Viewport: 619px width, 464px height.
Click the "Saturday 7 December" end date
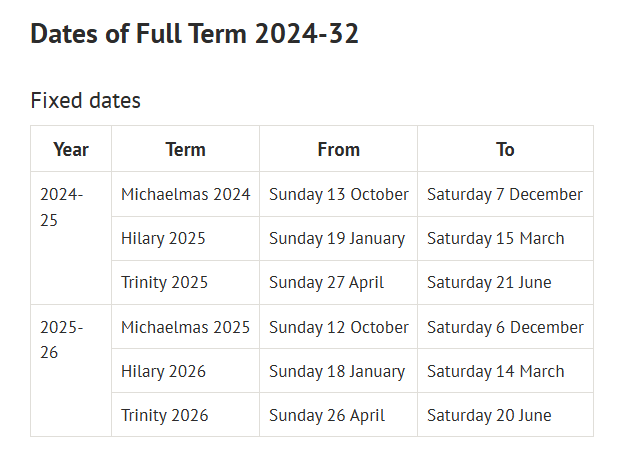click(504, 194)
